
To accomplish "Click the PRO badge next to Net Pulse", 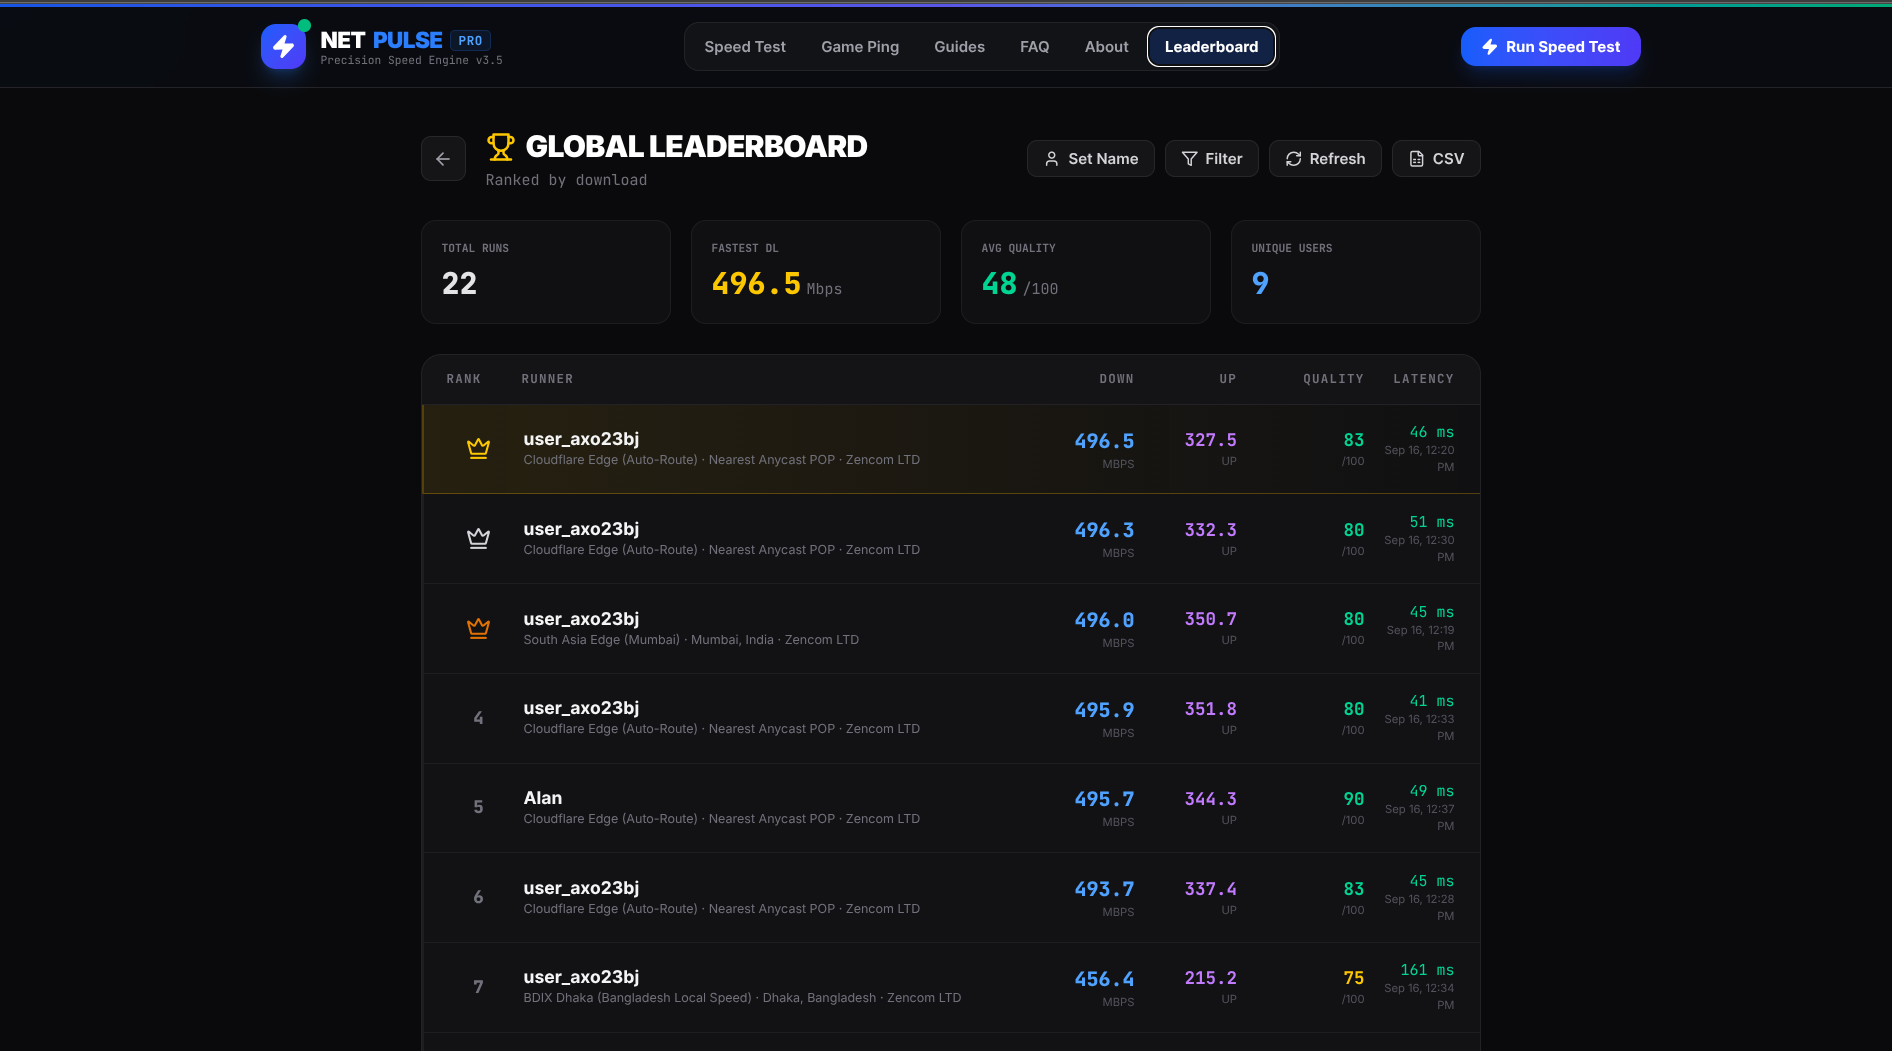I will 470,41.
